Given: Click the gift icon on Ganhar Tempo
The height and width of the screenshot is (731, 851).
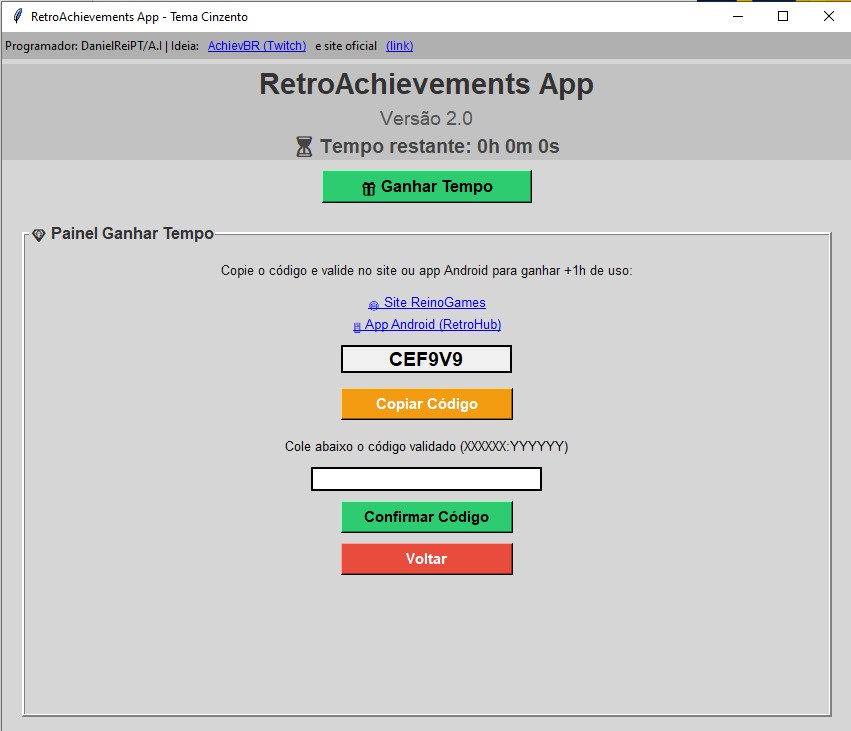Looking at the screenshot, I should point(369,188).
